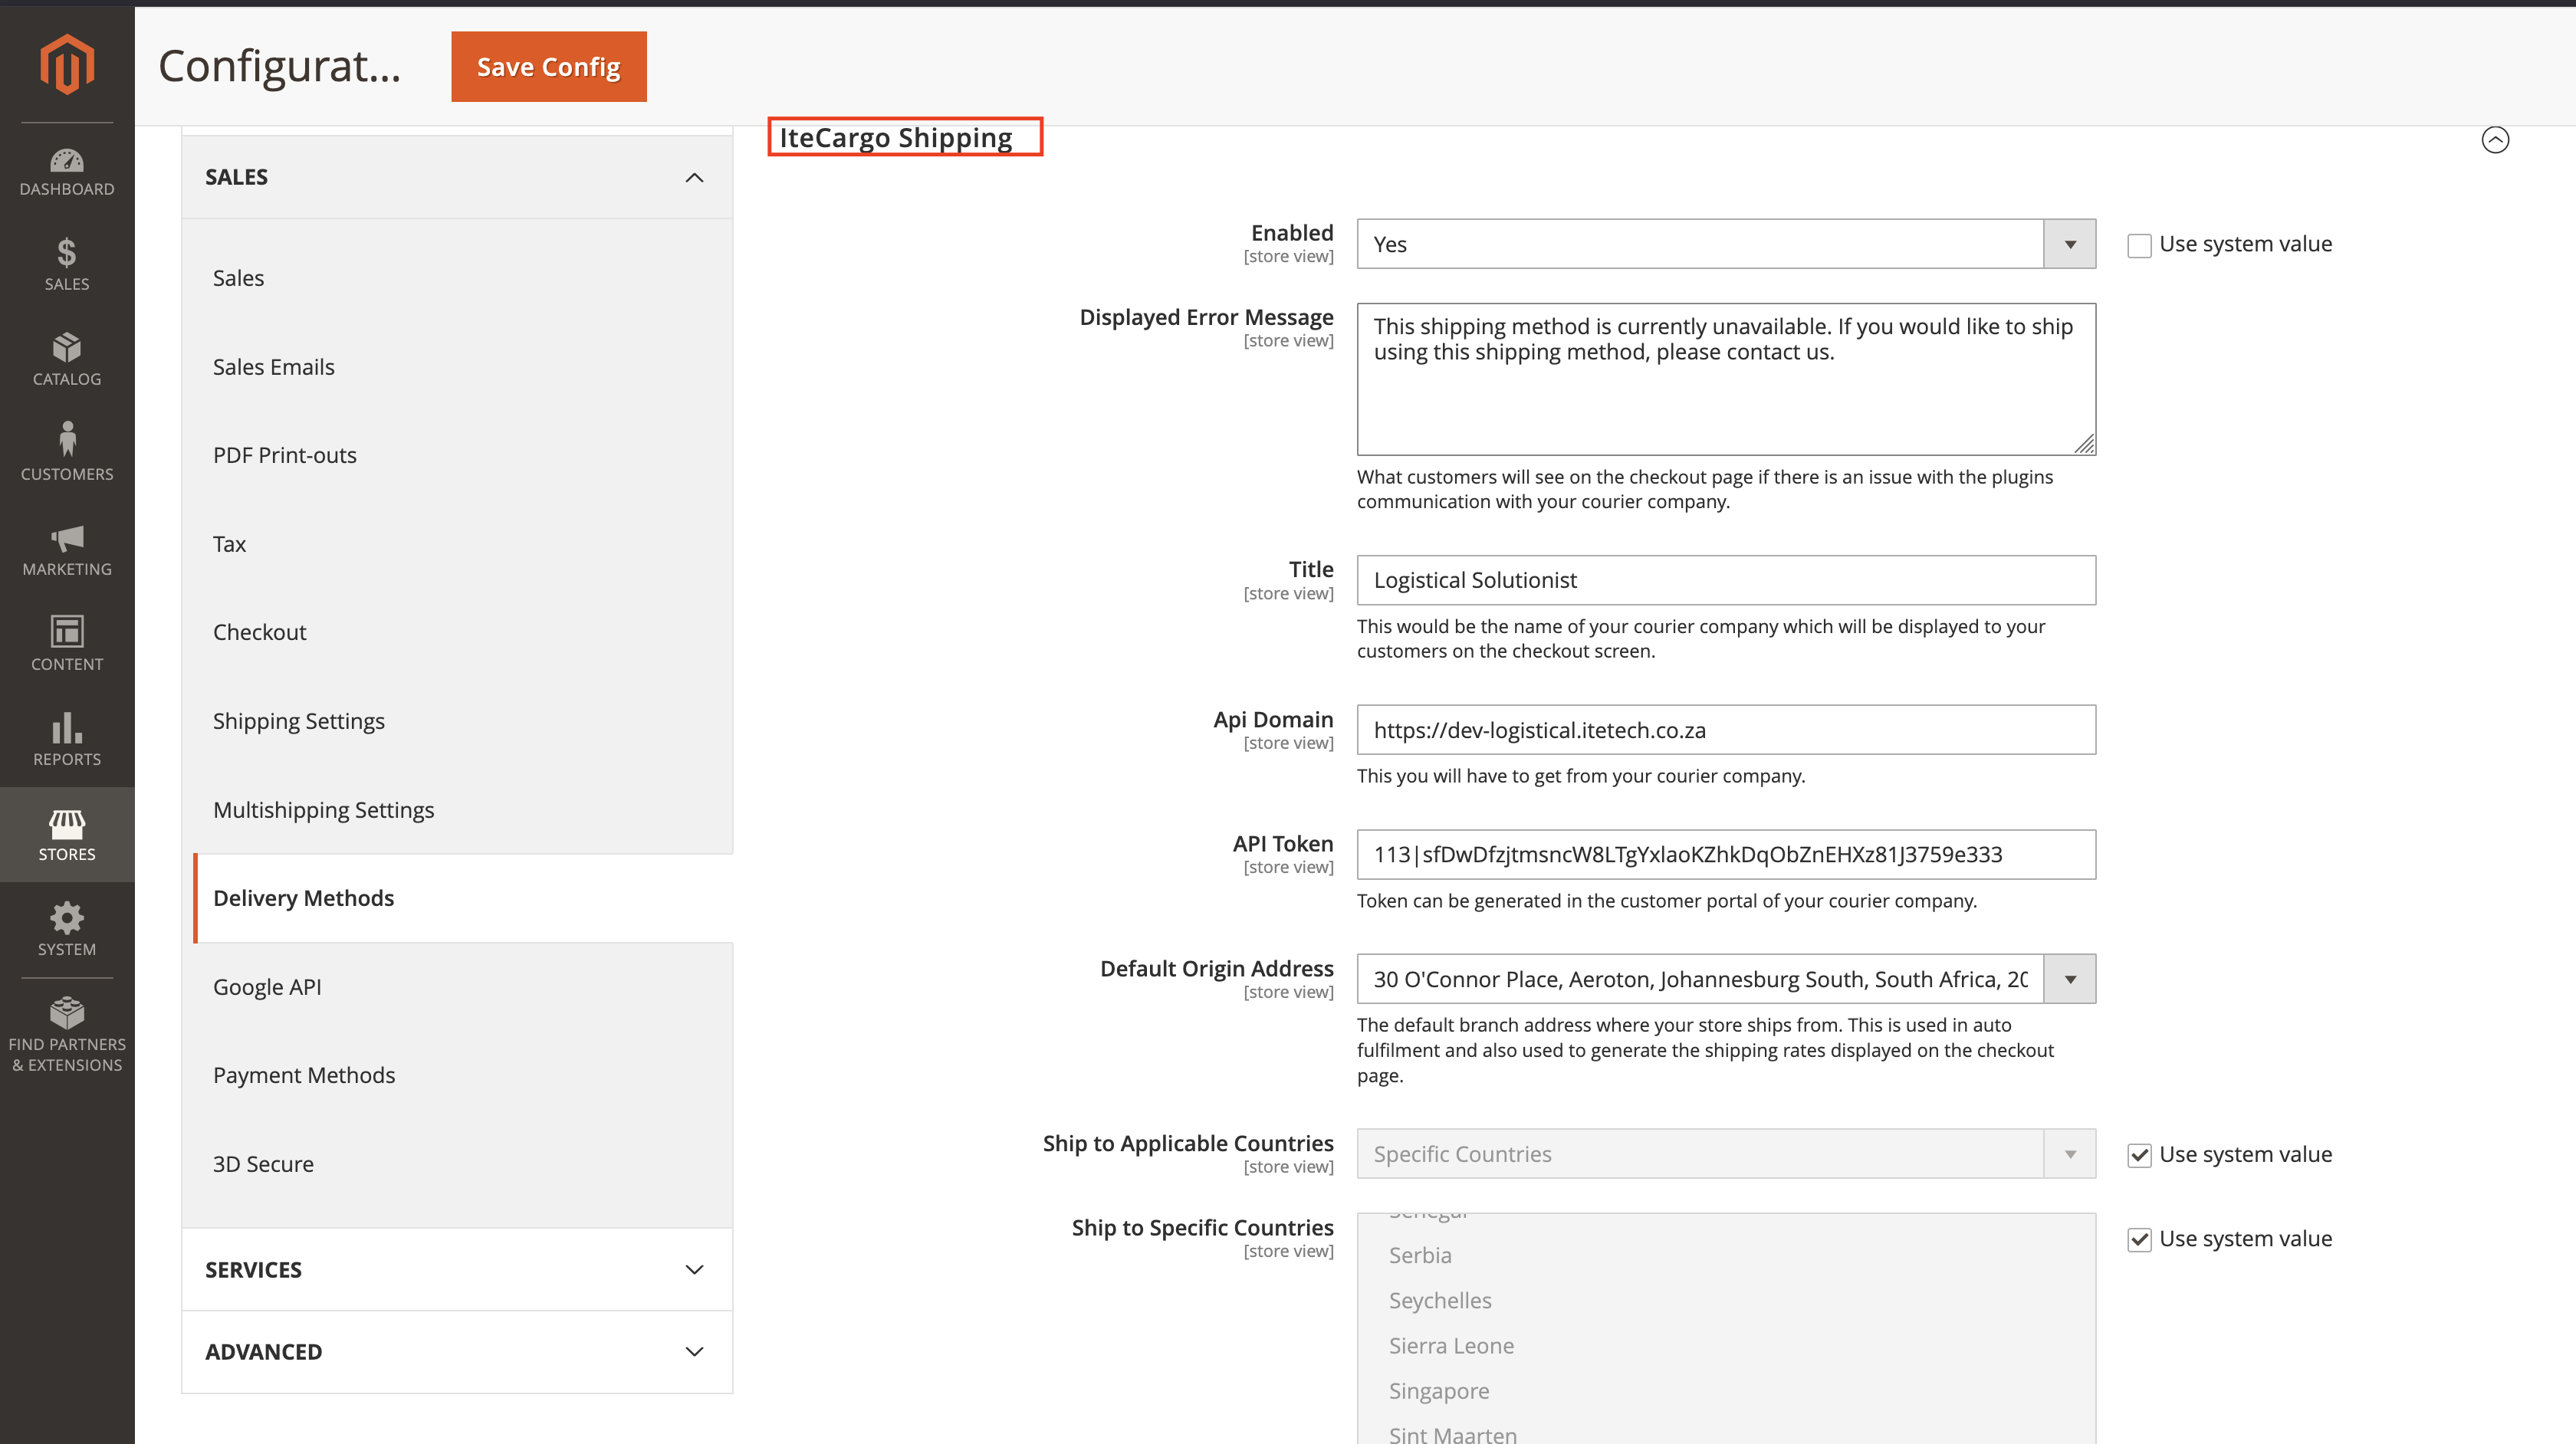This screenshot has width=2576, height=1444.
Task: Open the Enabled dropdown showing Yes
Action: 2068,244
